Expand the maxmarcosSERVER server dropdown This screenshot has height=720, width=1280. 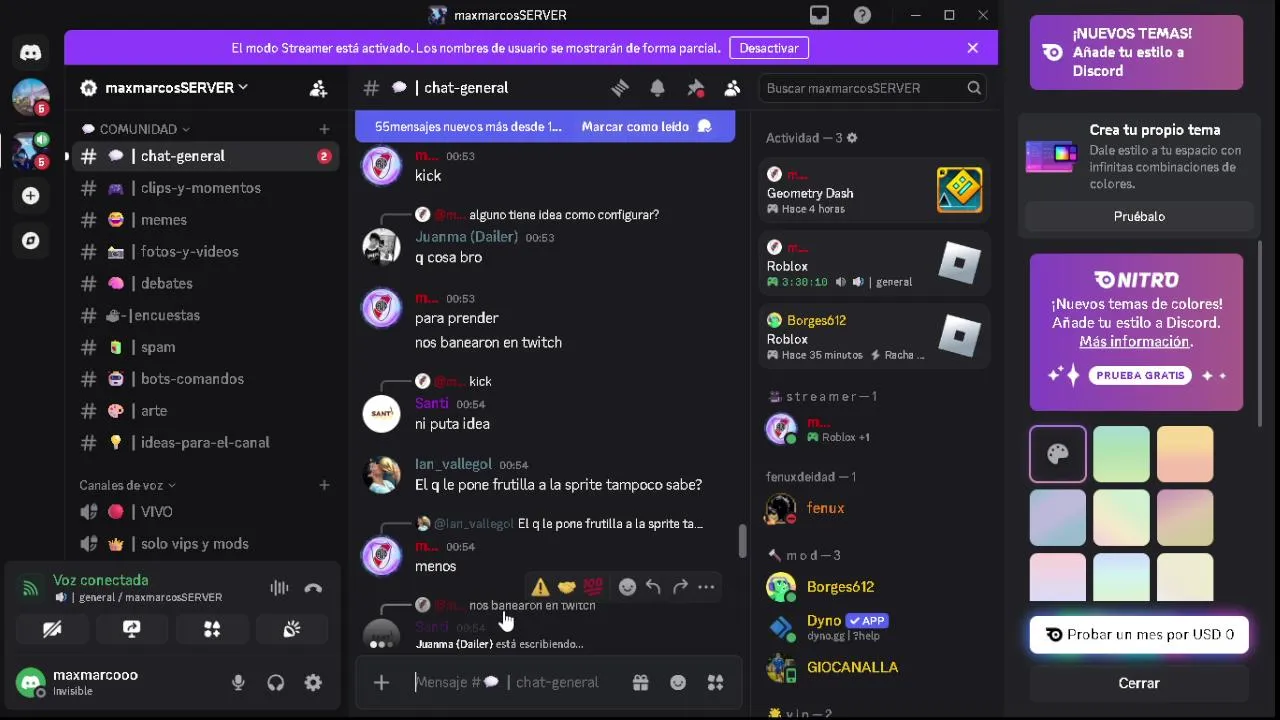coord(164,88)
